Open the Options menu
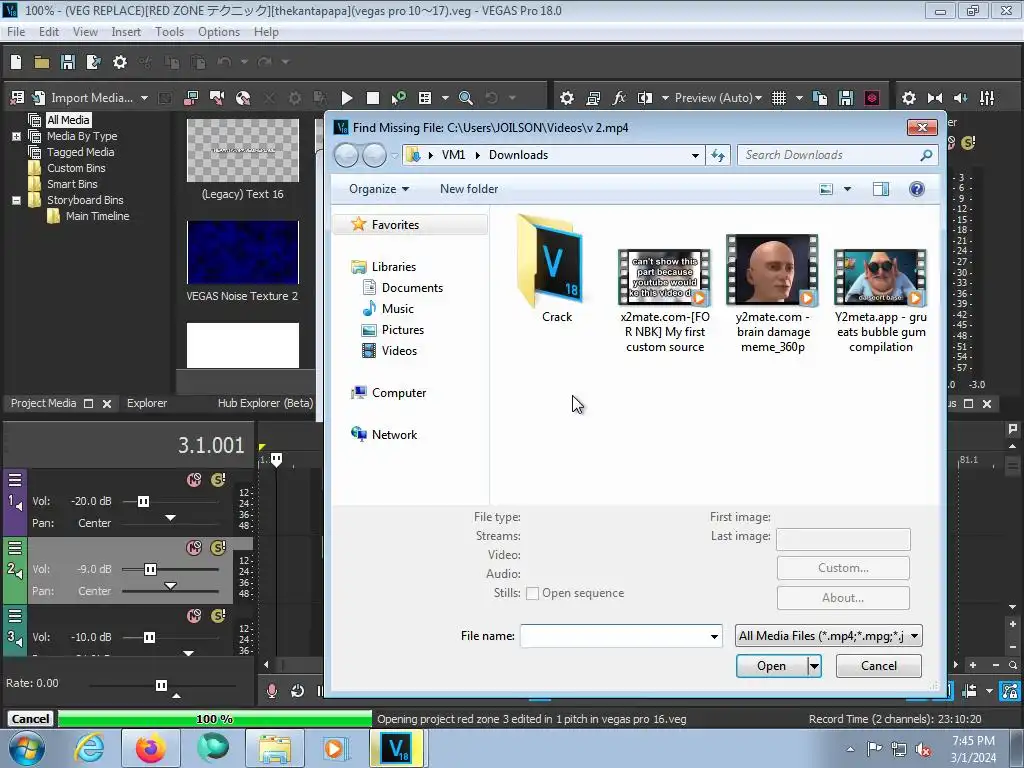 [x=219, y=32]
